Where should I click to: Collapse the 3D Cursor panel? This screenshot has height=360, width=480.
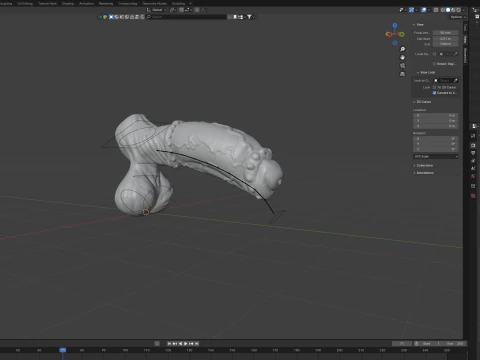click(x=414, y=102)
